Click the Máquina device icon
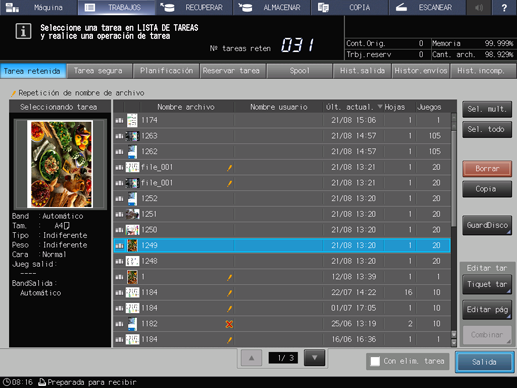Screen dimensions: 517x388 click(12, 7)
